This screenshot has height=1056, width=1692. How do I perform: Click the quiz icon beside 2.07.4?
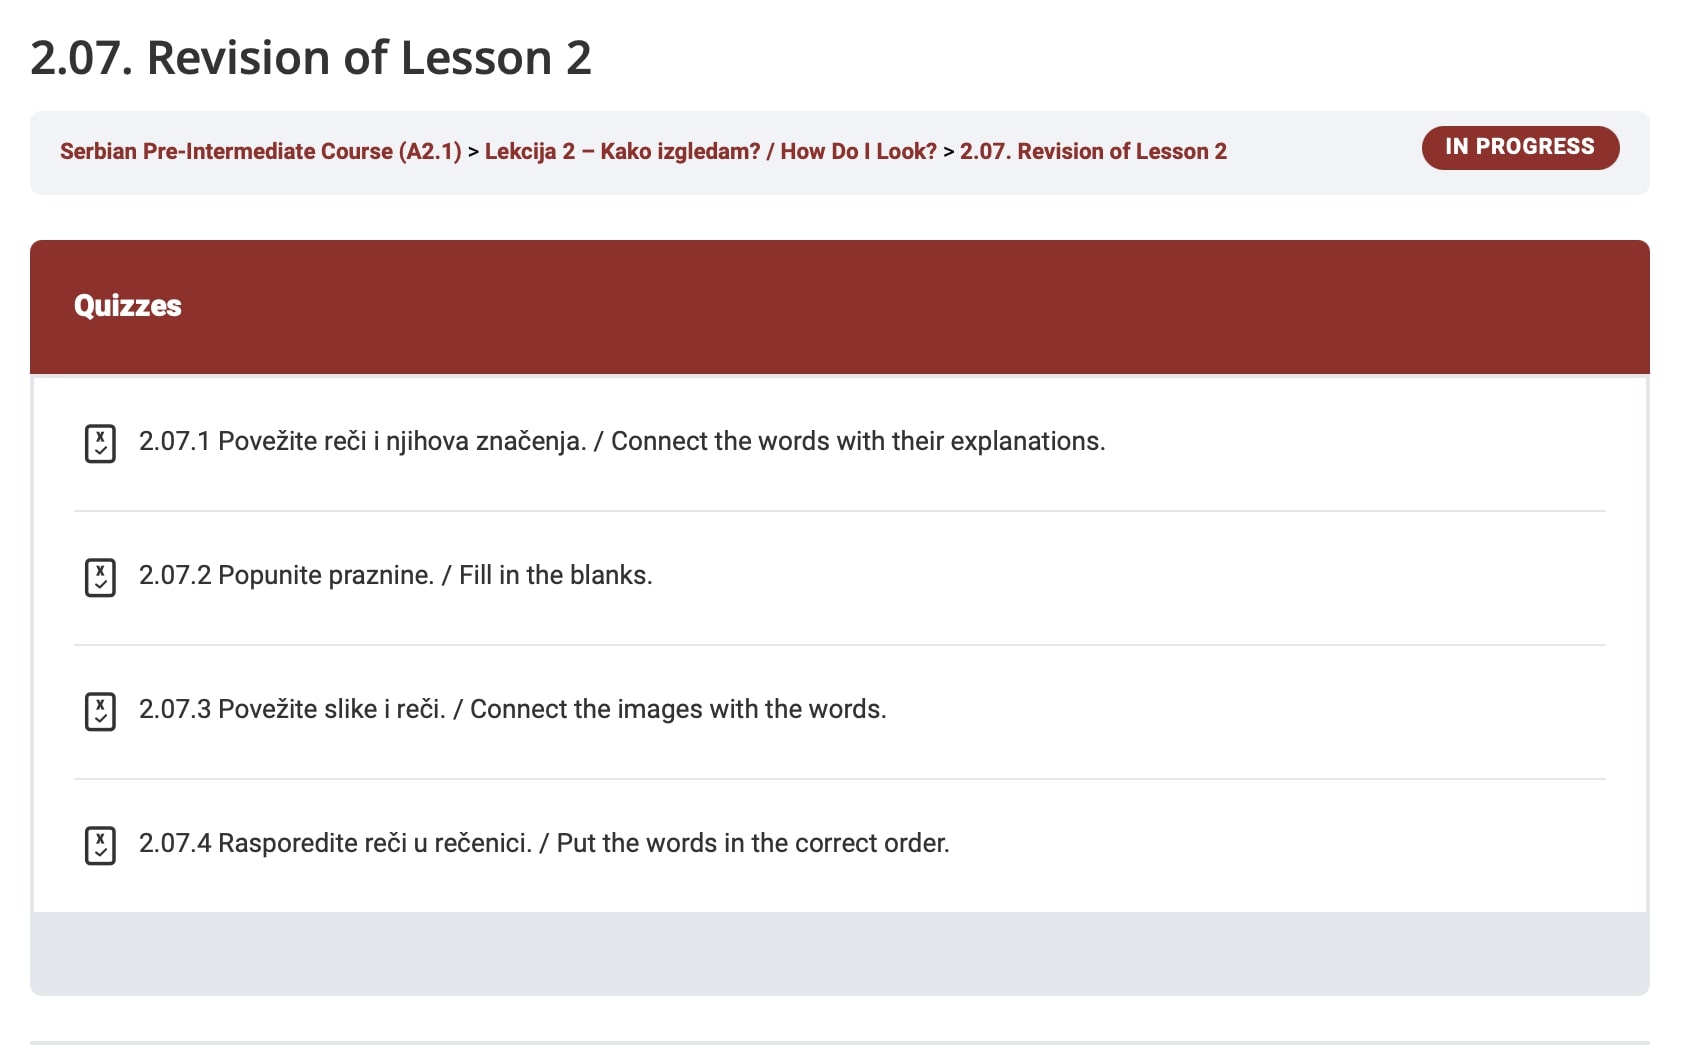pos(100,845)
